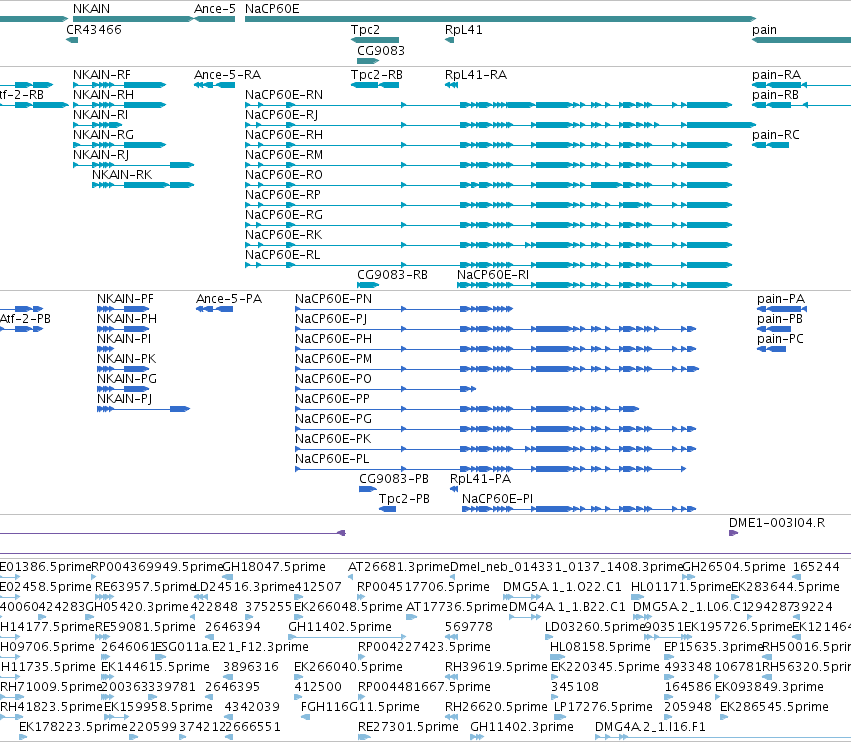Select EST LD03260.5prime
The image size is (851, 742).
pos(595,627)
